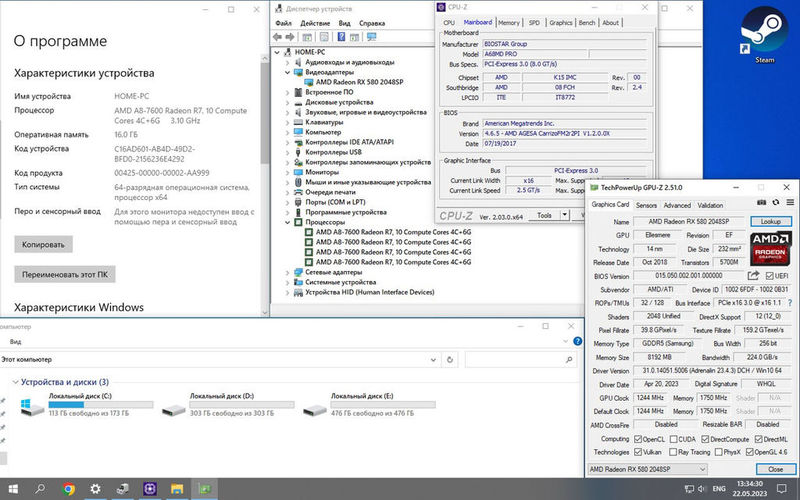Click GPU-Z BIOS export share icon

(753, 276)
